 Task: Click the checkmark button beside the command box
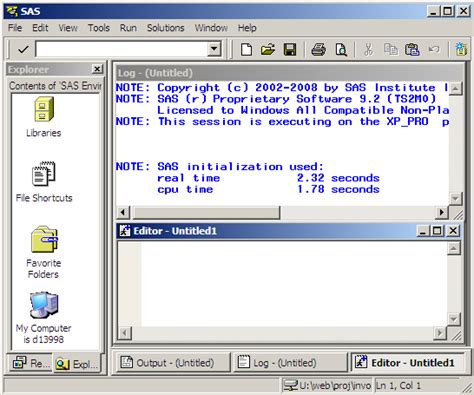click(x=23, y=50)
